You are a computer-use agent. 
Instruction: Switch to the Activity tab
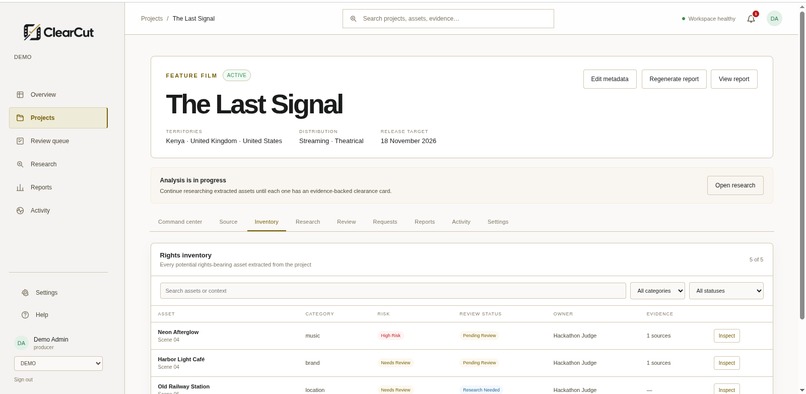point(461,222)
